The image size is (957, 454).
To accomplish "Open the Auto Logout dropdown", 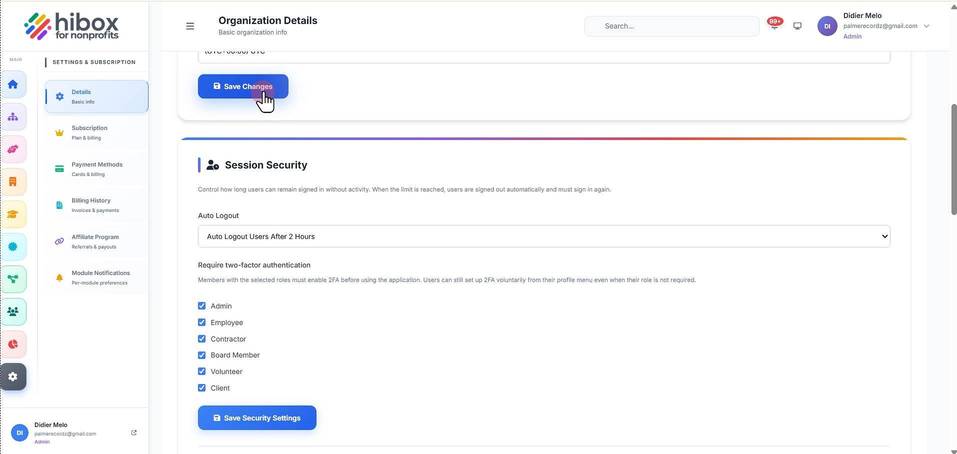I will coord(544,236).
